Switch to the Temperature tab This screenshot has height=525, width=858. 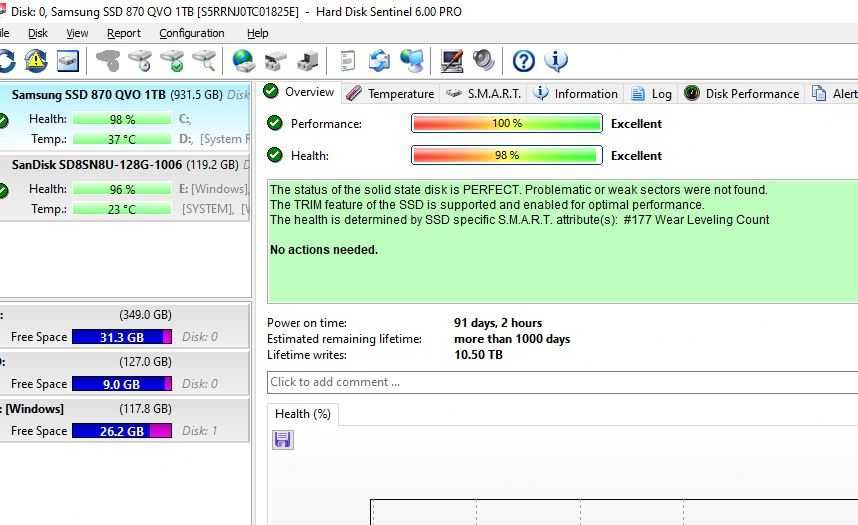[390, 94]
